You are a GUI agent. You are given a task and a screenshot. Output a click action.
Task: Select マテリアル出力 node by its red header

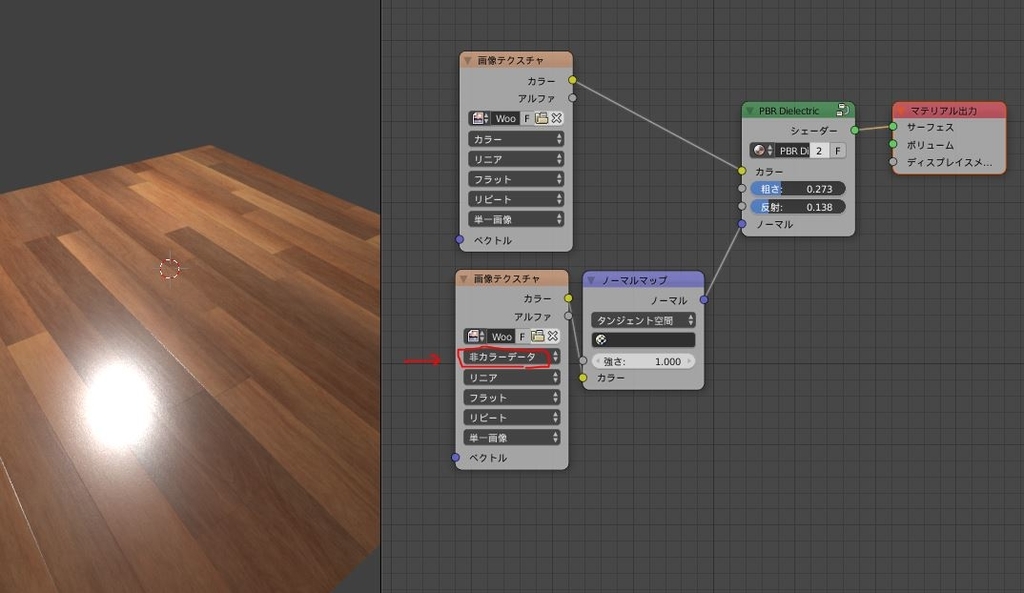949,110
